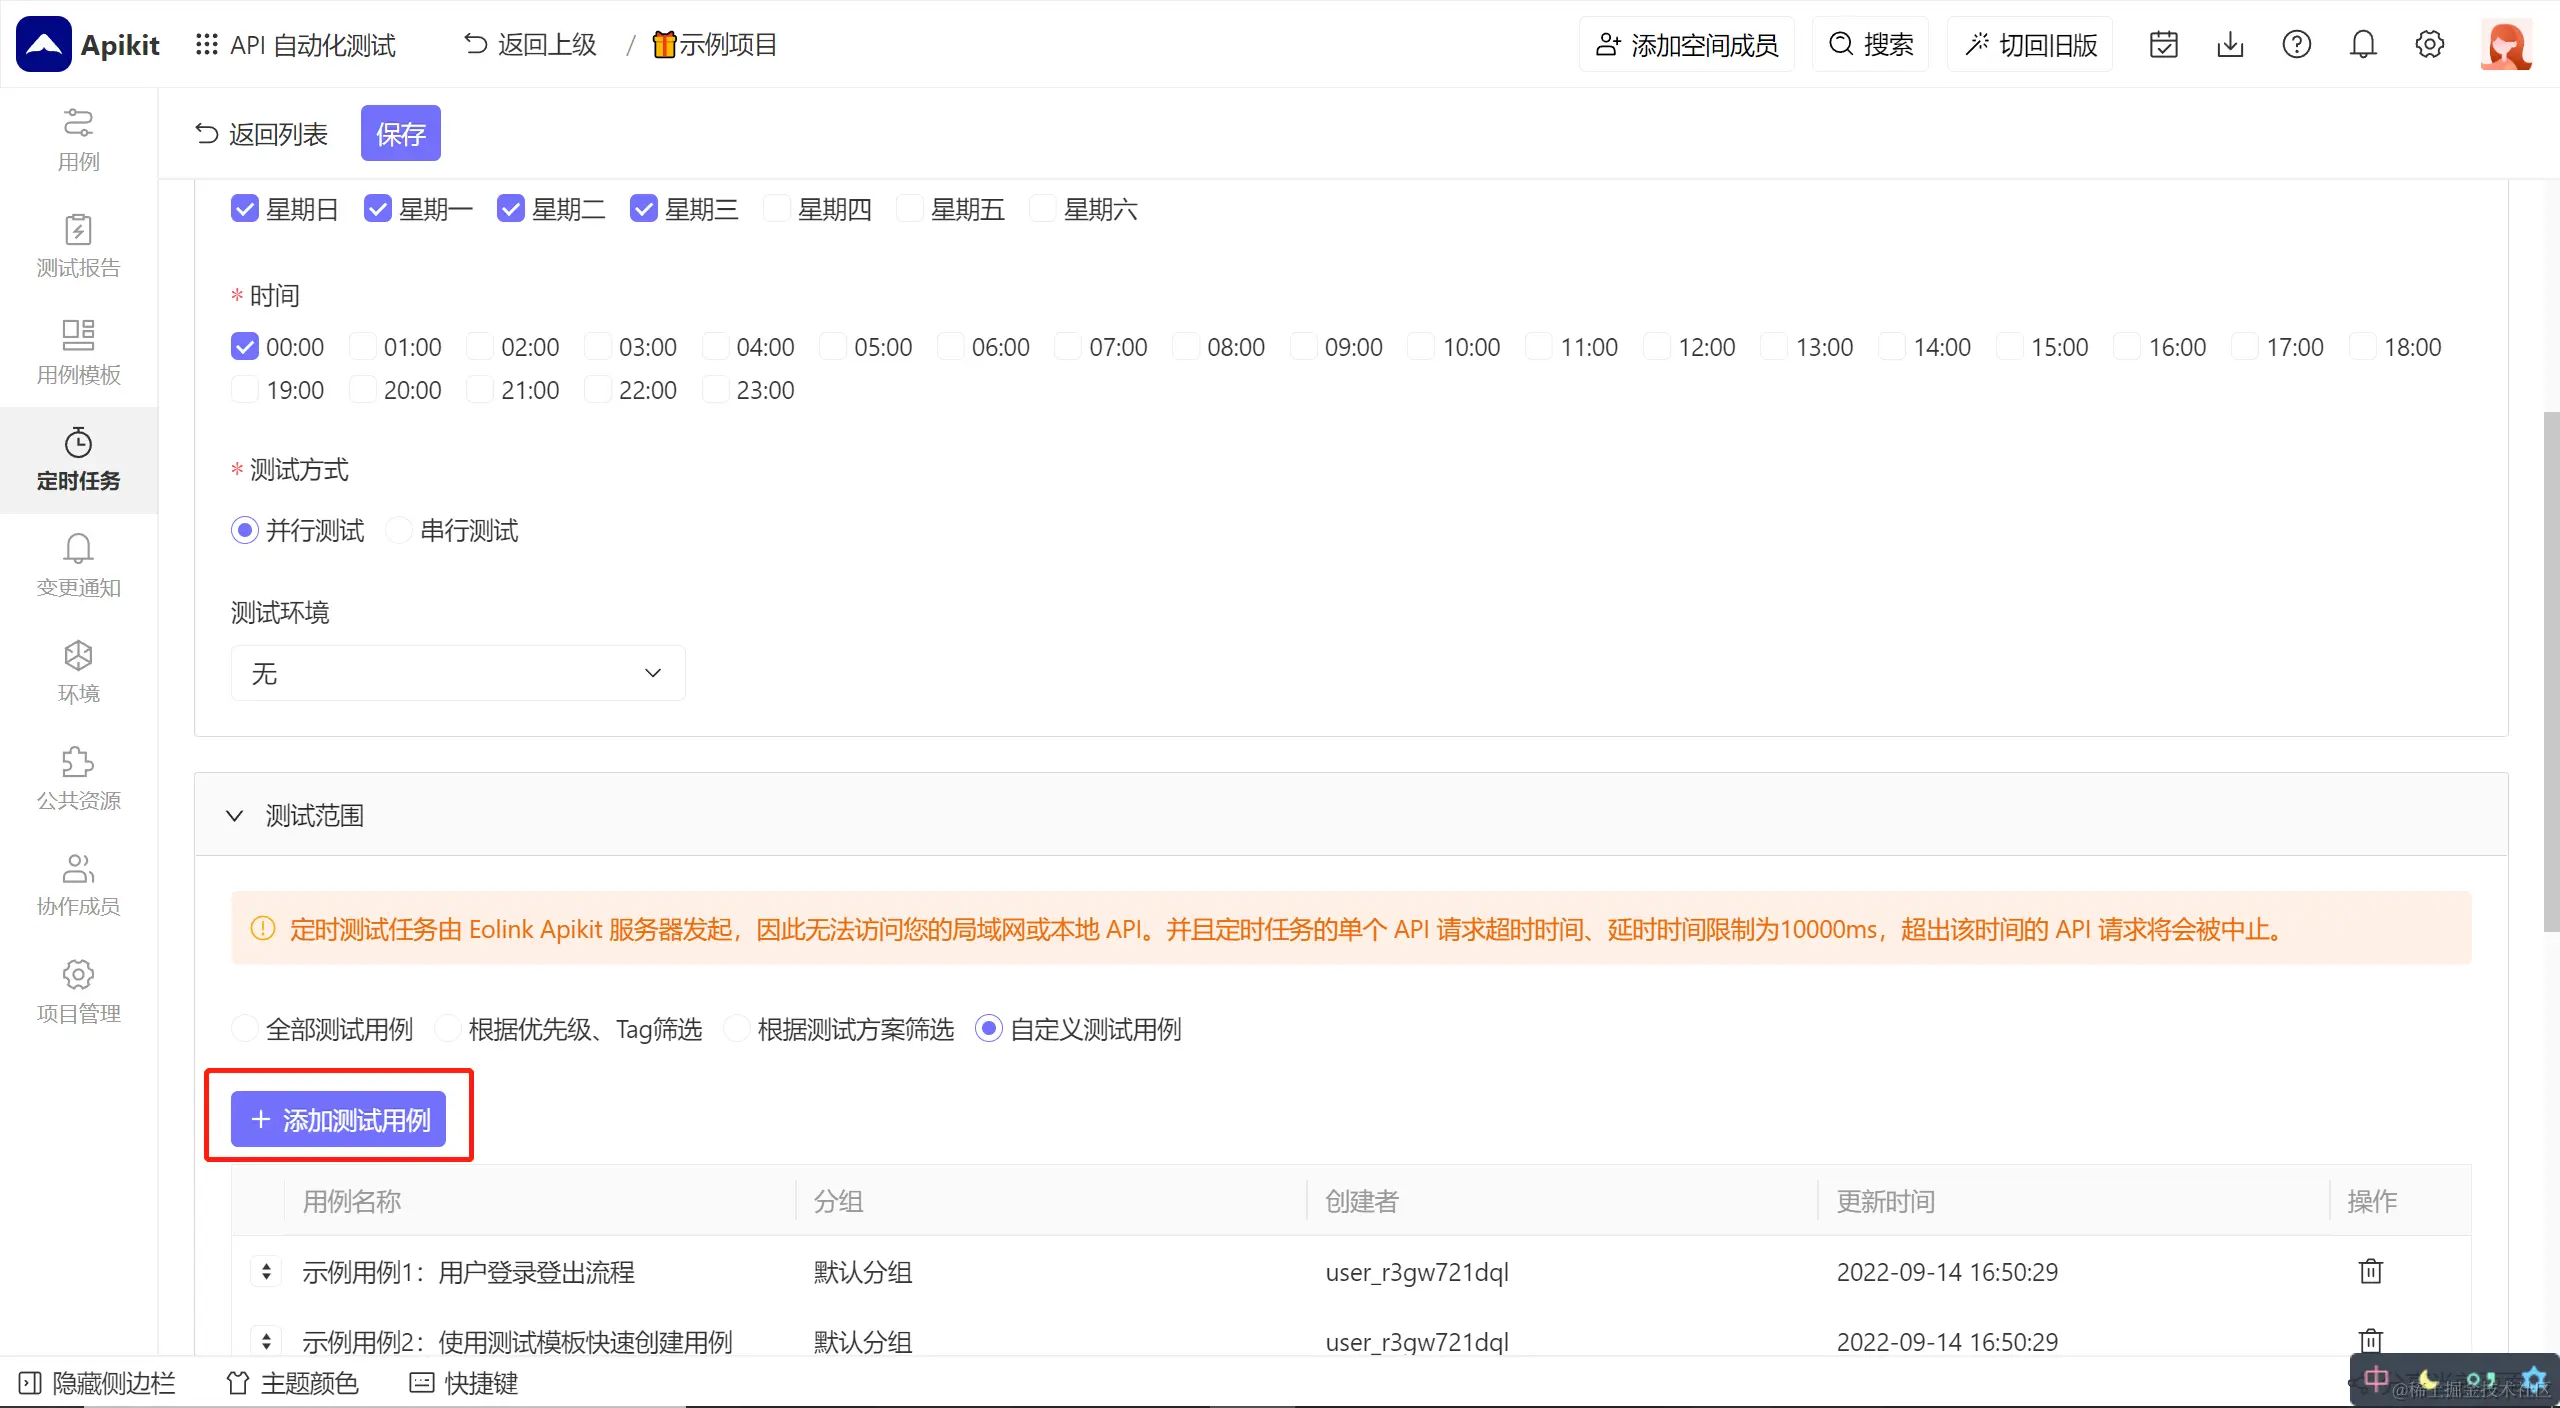Select 全部测试用例 radio option
The width and height of the screenshot is (2560, 1408).
click(245, 1029)
